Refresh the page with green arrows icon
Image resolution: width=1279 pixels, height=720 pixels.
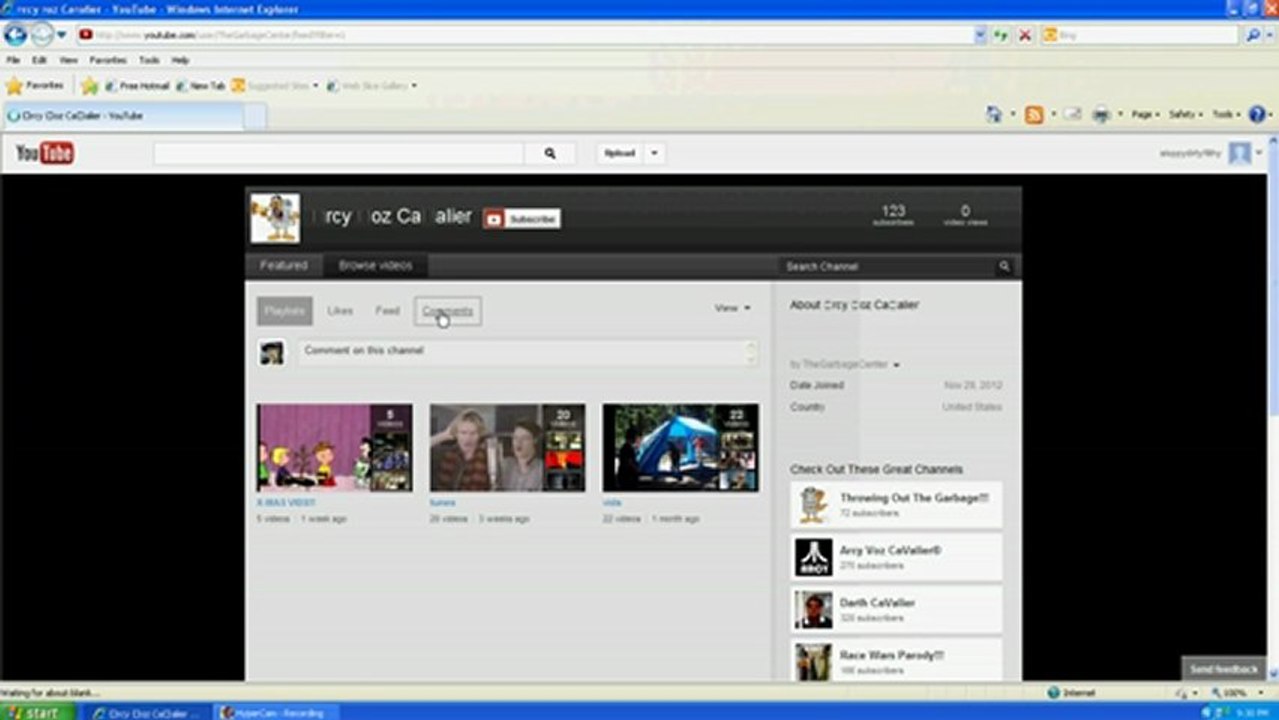tap(1002, 35)
